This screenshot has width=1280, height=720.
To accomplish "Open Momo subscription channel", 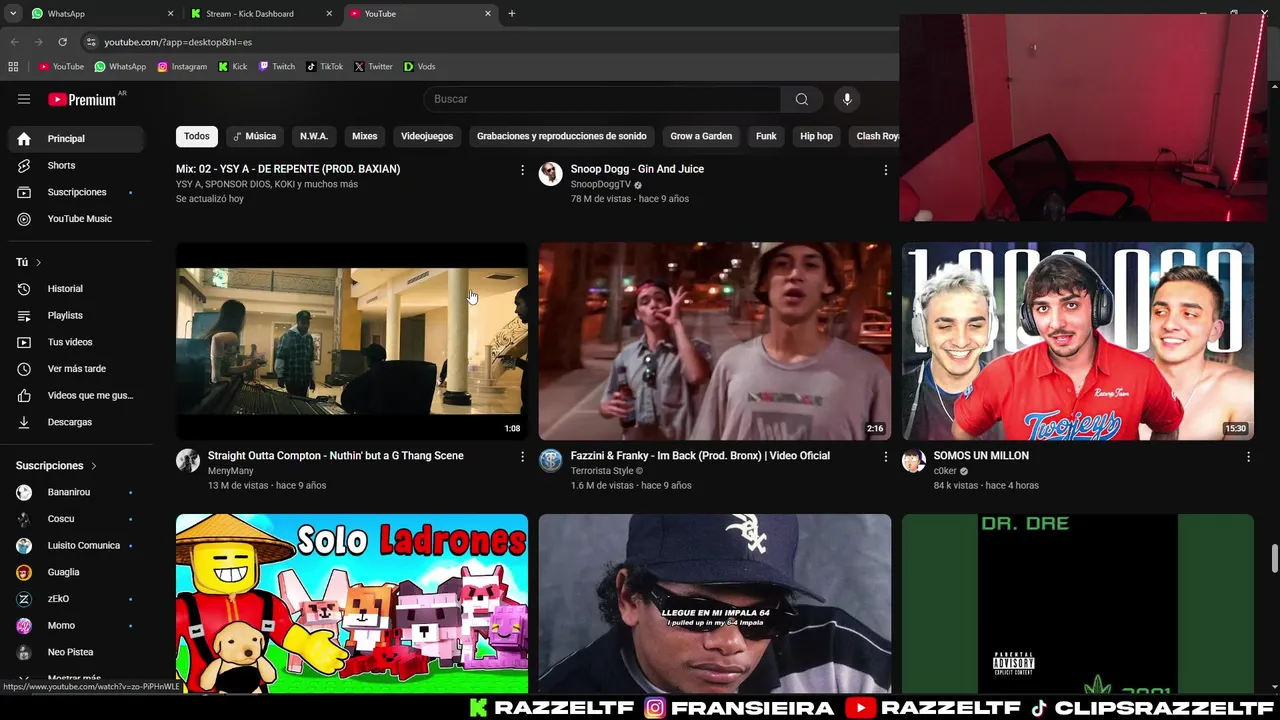I will point(76,626).
